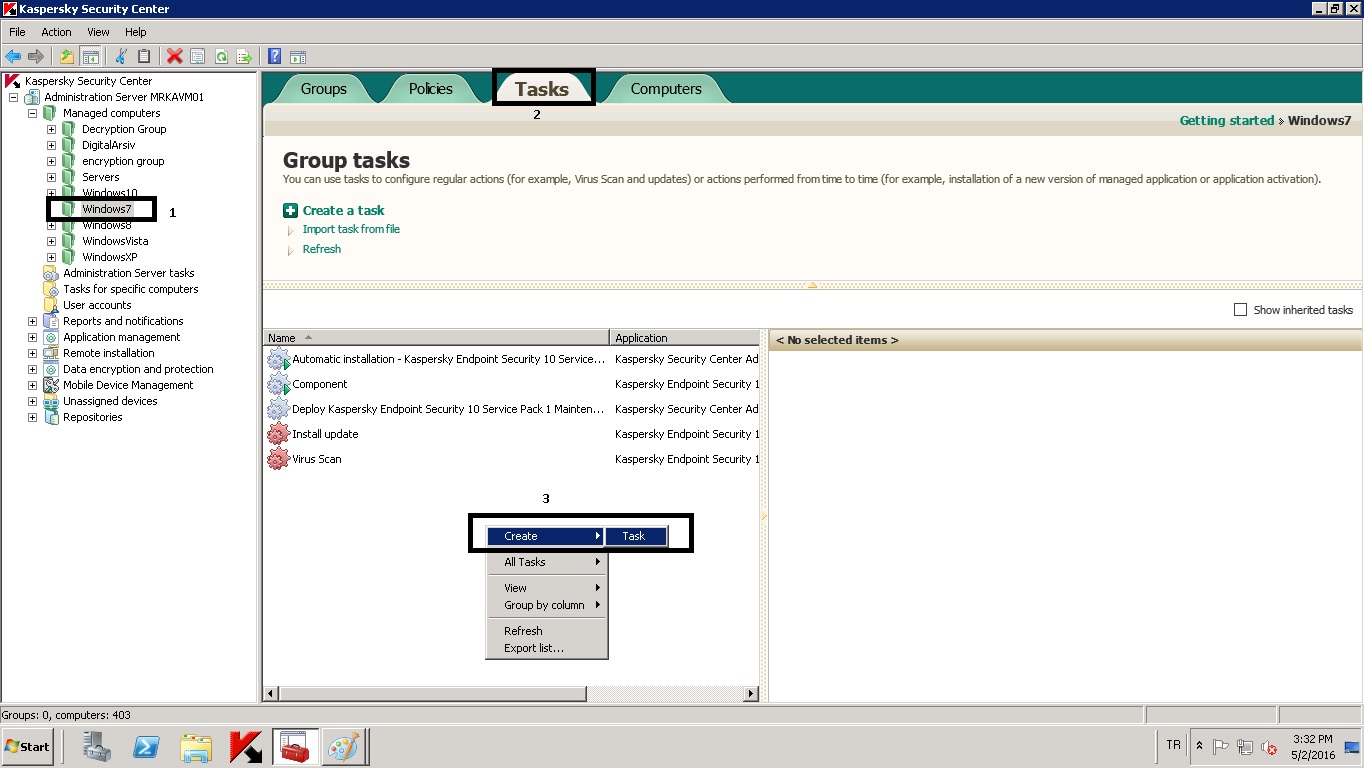Viewport: 1364px width, 768px height.
Task: Click Import task from file link
Action: pos(351,229)
